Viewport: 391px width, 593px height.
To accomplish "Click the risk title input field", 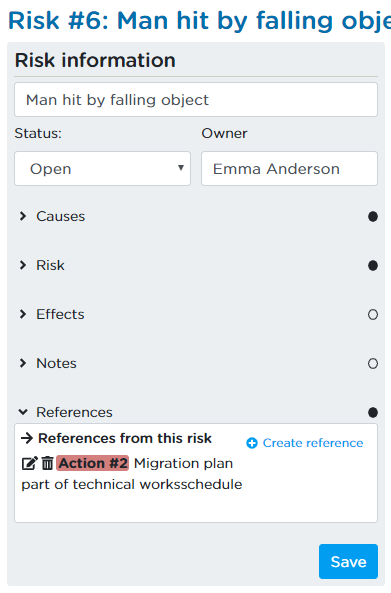I will (196, 100).
